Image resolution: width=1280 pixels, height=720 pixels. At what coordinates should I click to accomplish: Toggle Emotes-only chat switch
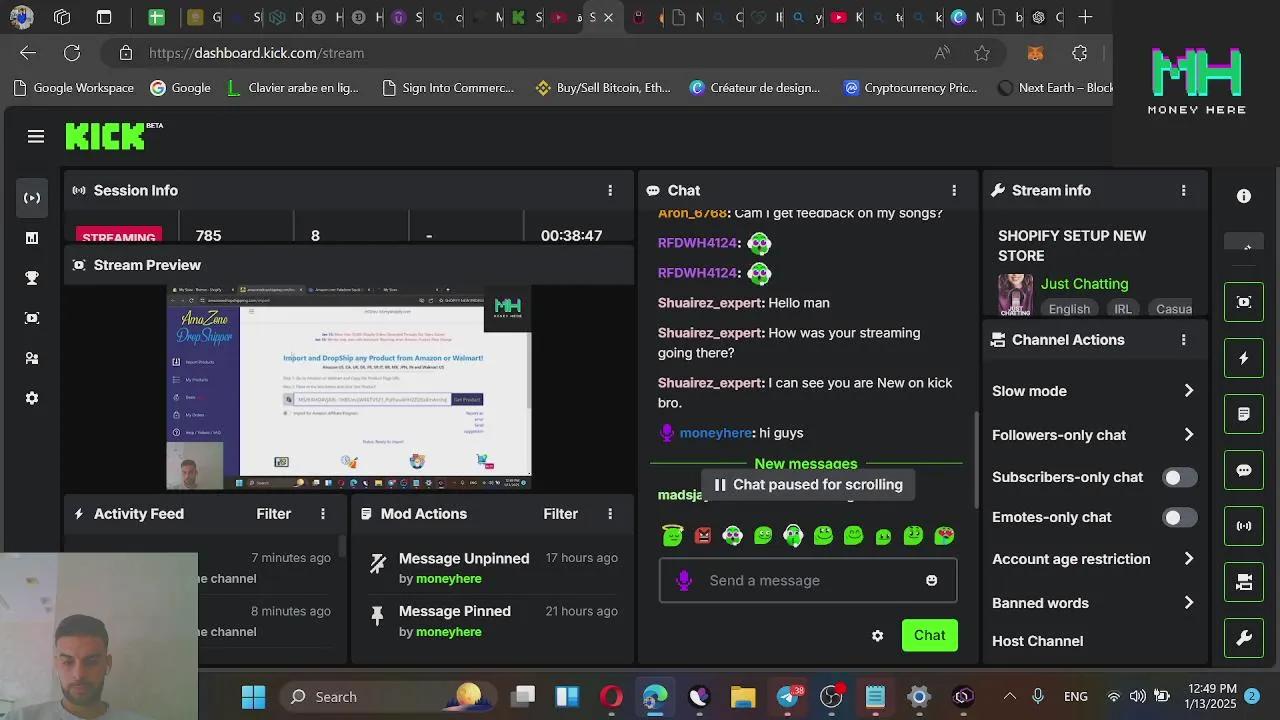pos(1180,518)
